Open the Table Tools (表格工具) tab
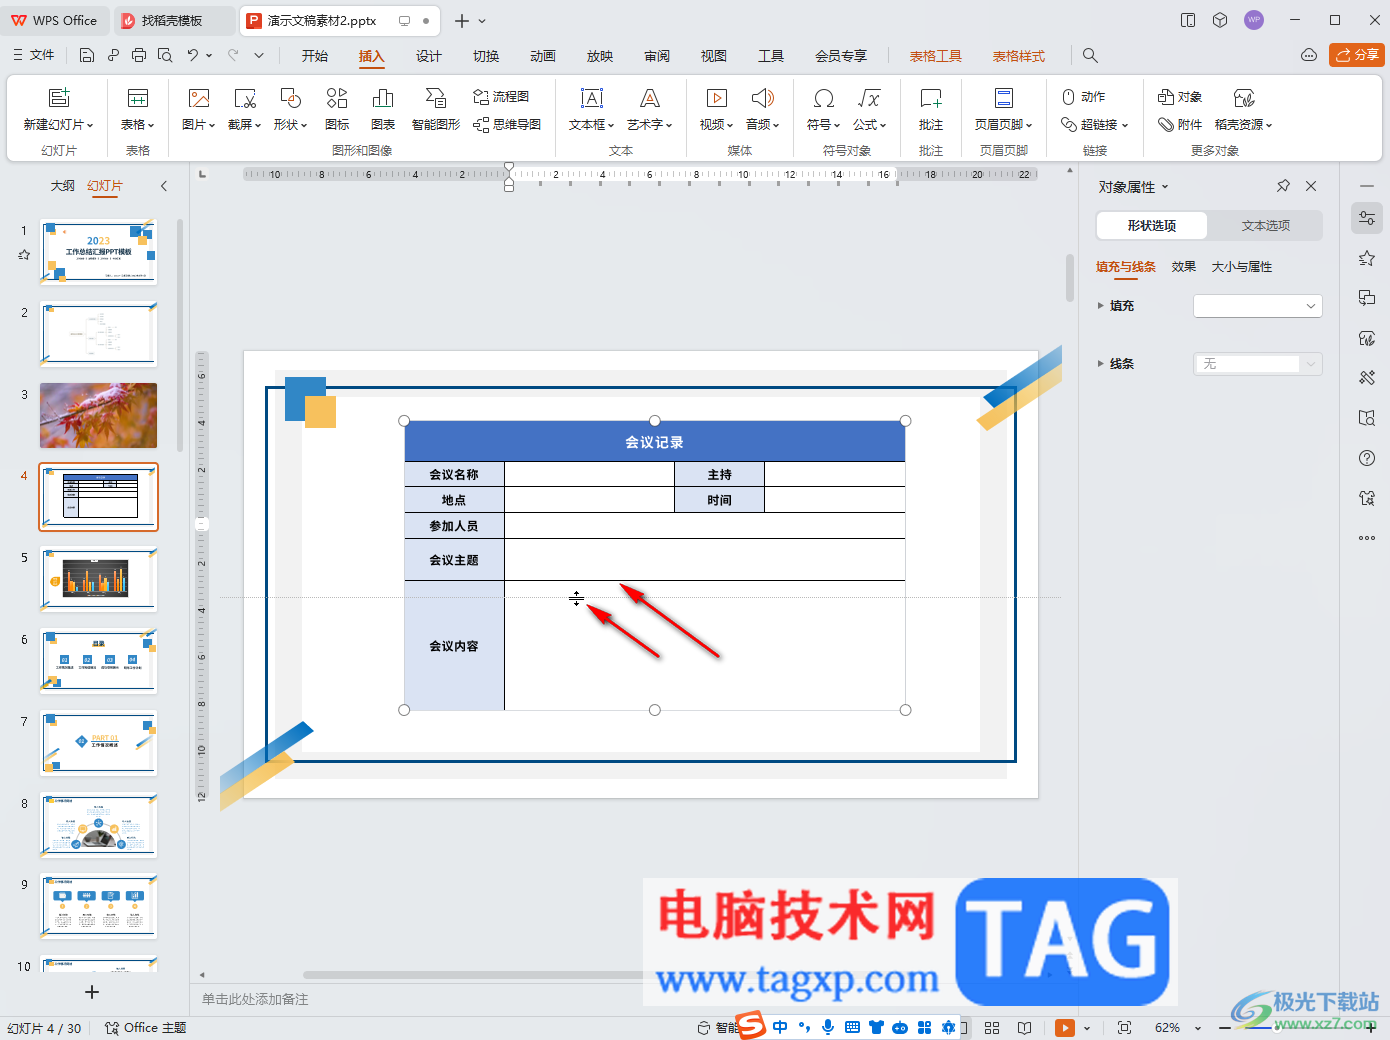Image resolution: width=1390 pixels, height=1040 pixels. point(936,56)
